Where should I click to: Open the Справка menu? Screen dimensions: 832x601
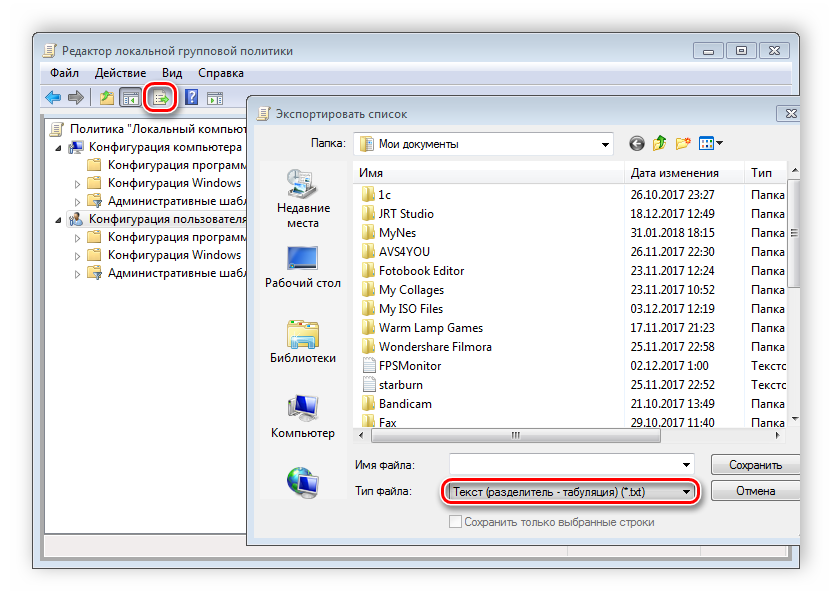coord(221,73)
